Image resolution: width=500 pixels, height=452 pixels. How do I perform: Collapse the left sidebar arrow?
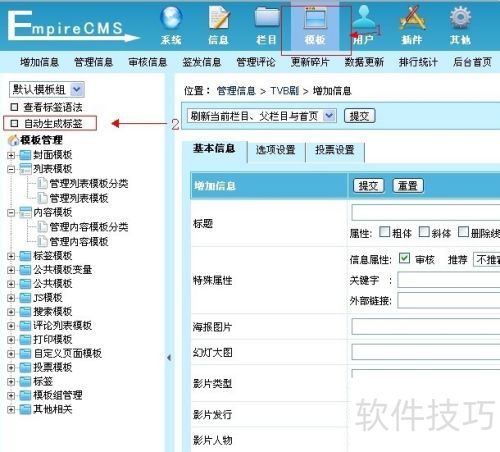coord(169,358)
